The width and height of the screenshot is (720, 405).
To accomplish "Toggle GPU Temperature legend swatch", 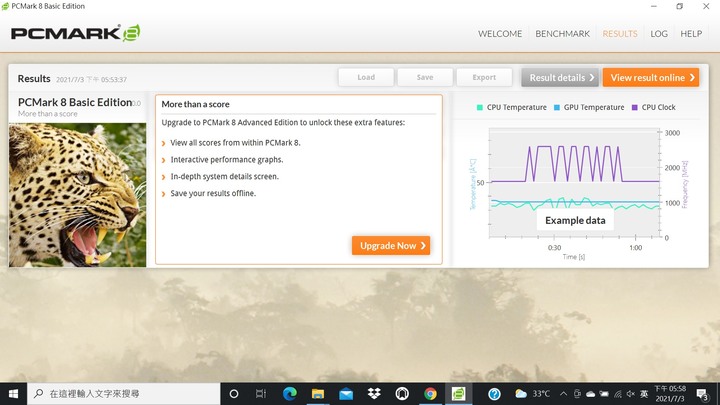I will 557,107.
